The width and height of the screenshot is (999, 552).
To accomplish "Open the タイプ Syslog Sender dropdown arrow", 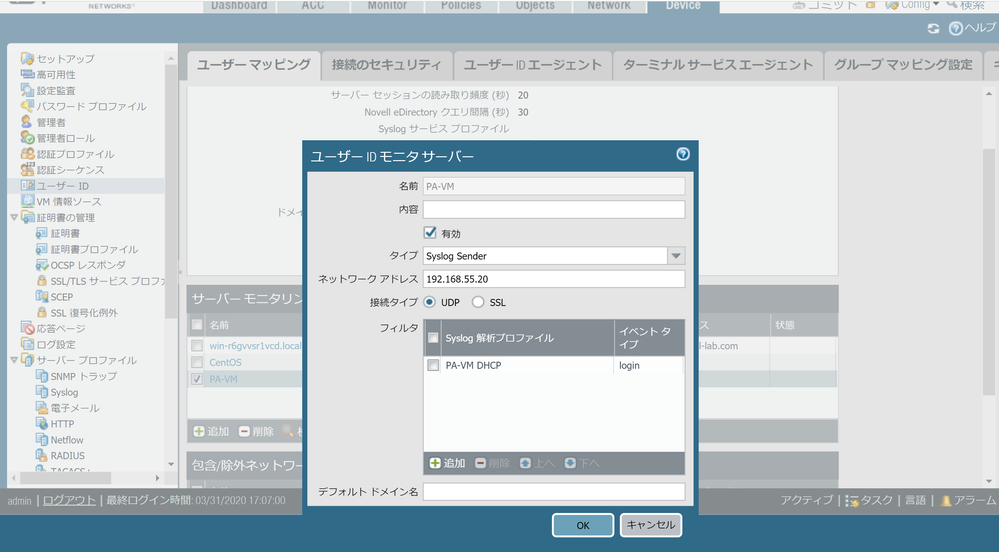I will (676, 256).
